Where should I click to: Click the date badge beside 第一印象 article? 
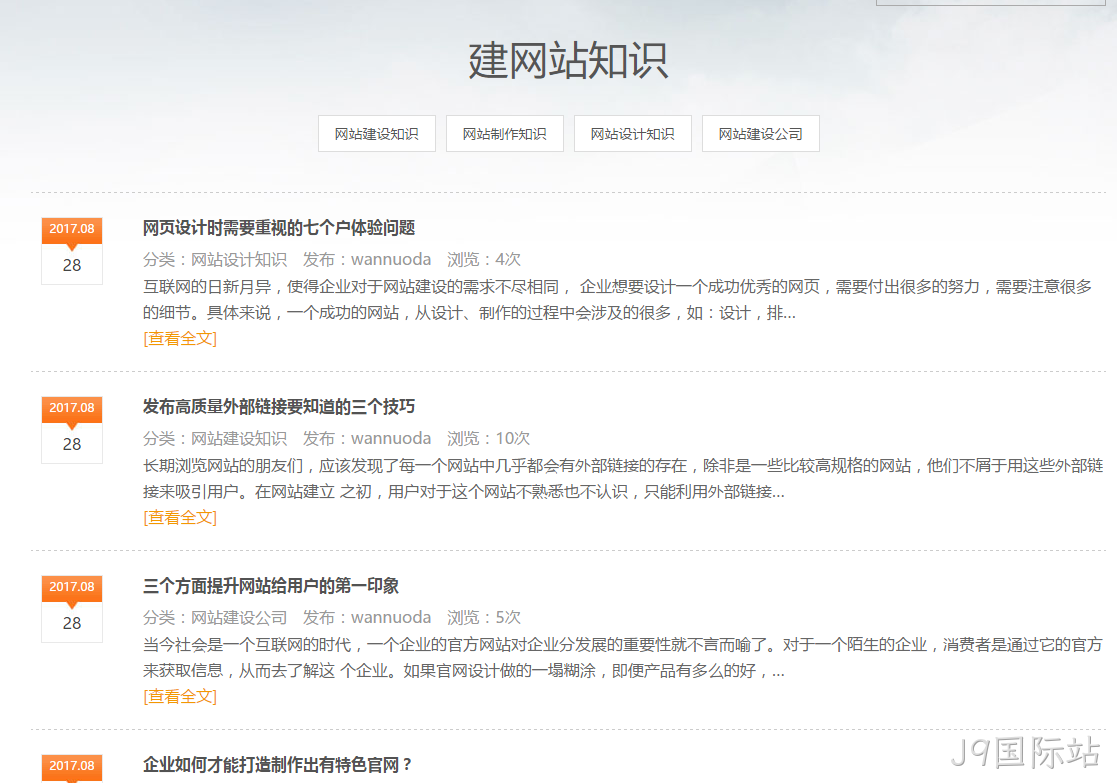72,608
